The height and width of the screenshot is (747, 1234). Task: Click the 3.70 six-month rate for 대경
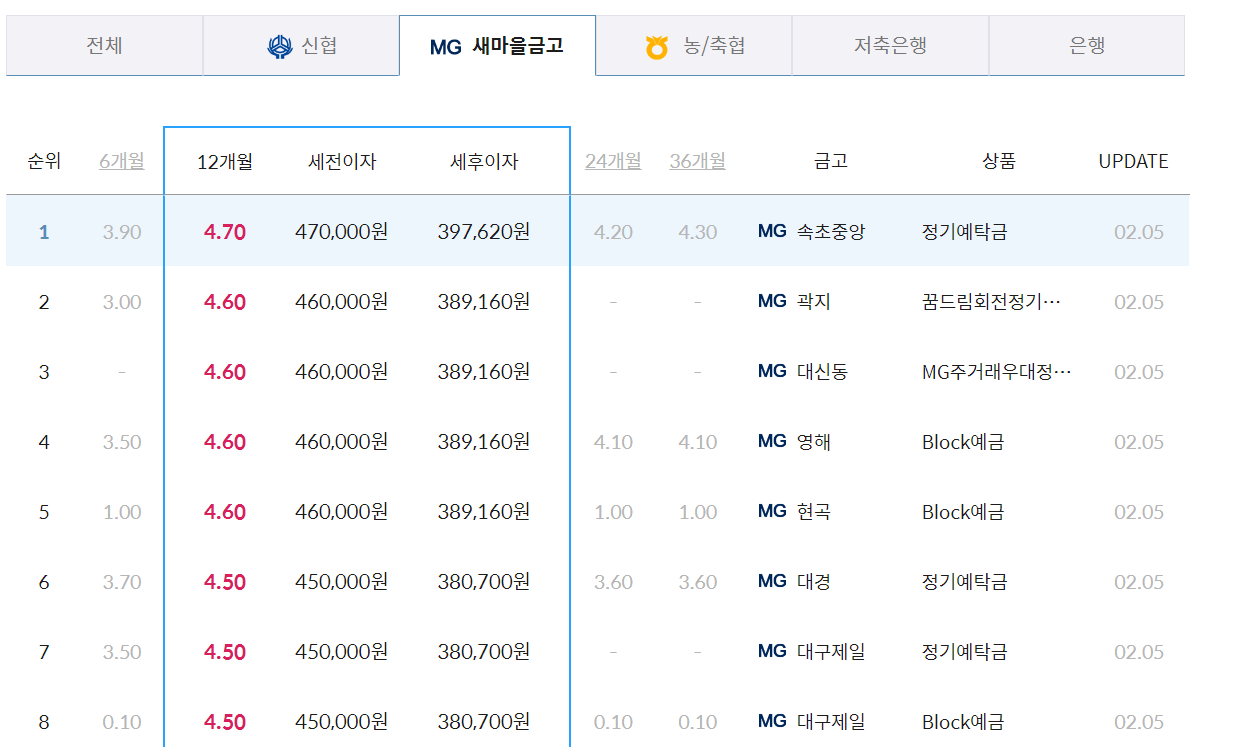[x=122, y=582]
